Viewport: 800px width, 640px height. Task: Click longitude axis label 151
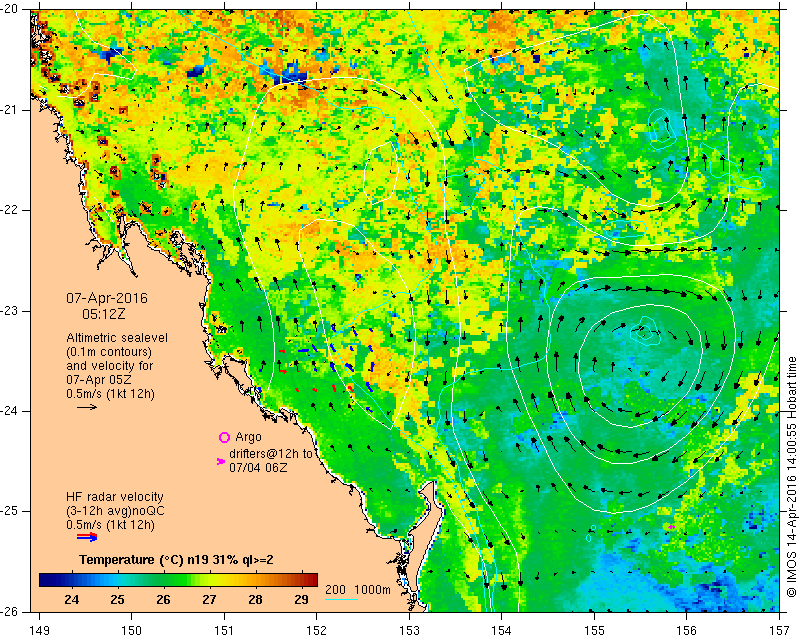coord(224,630)
